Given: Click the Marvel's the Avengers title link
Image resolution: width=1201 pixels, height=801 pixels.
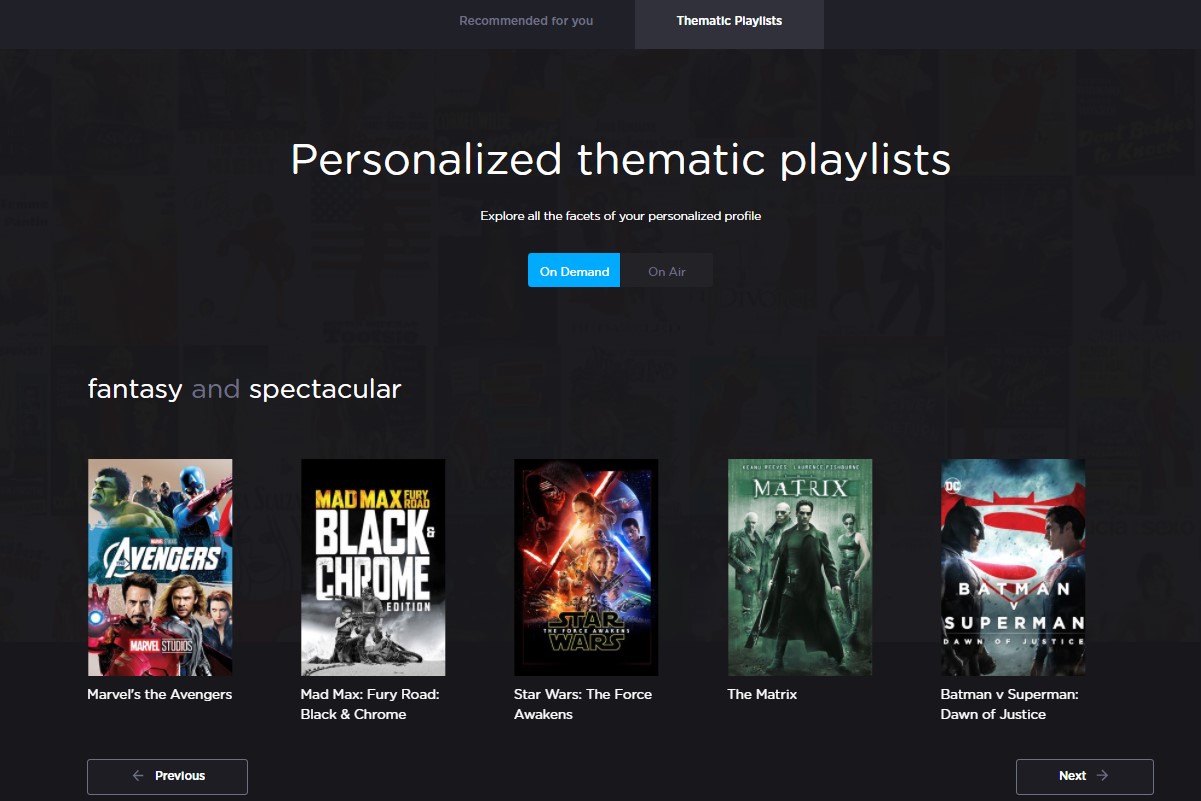Looking at the screenshot, I should pyautogui.click(x=160, y=695).
